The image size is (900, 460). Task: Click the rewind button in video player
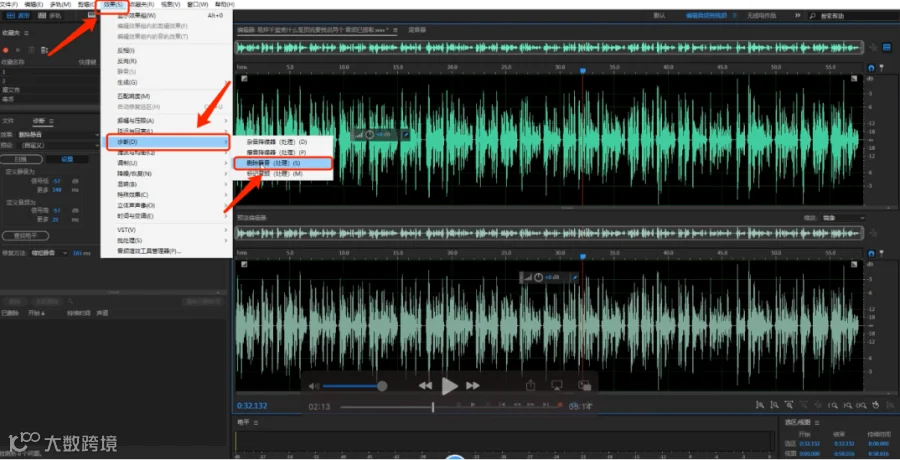click(425, 386)
